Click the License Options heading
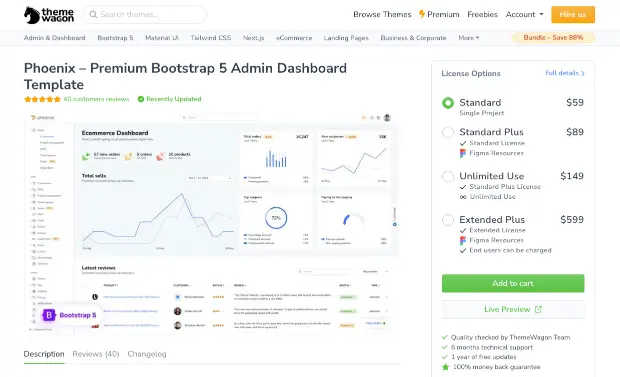Screen dimensions: 620x377 [x=471, y=73]
